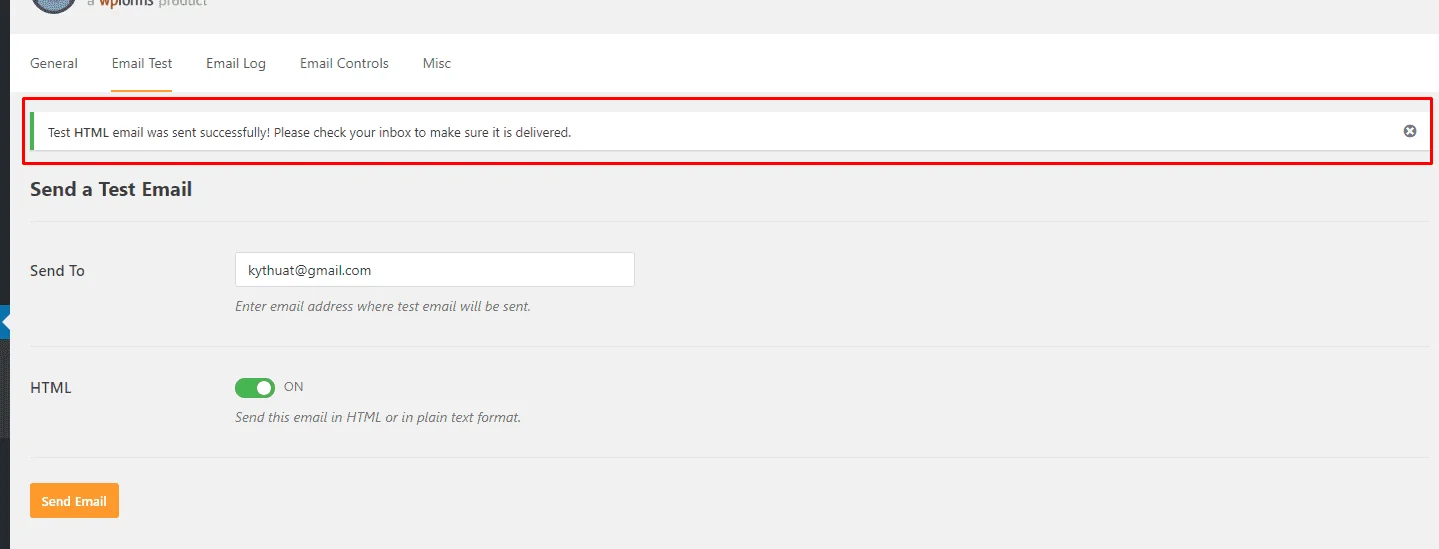Click the 'Enter email address' hint text
The width and height of the screenshot is (1439, 549).
(383, 306)
